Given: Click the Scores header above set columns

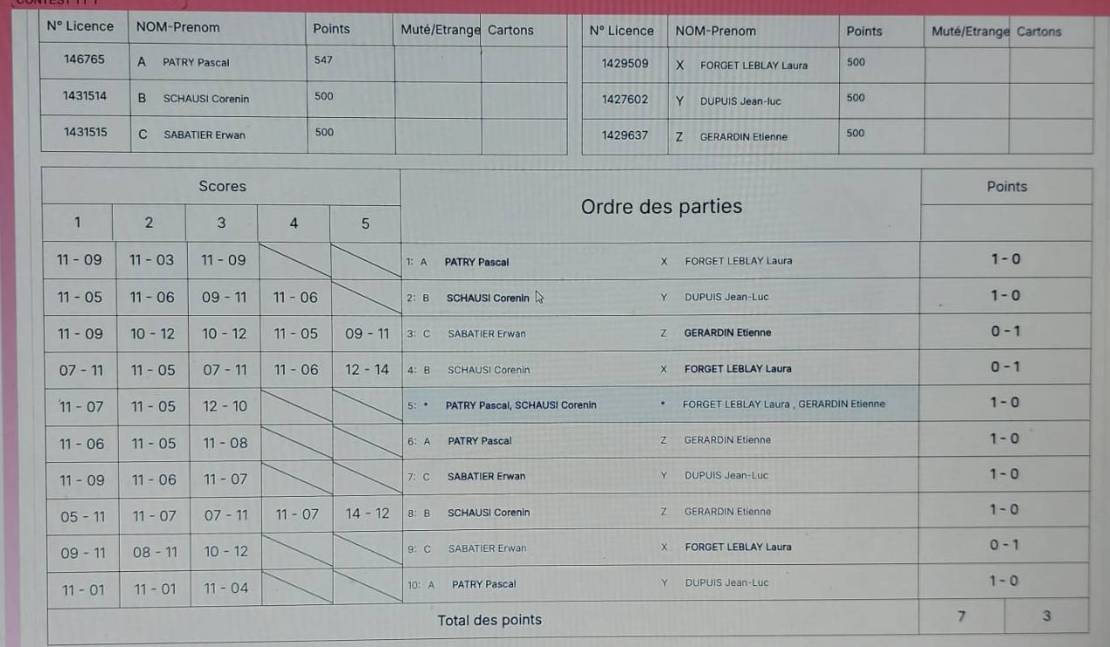Looking at the screenshot, I should pos(222,186).
